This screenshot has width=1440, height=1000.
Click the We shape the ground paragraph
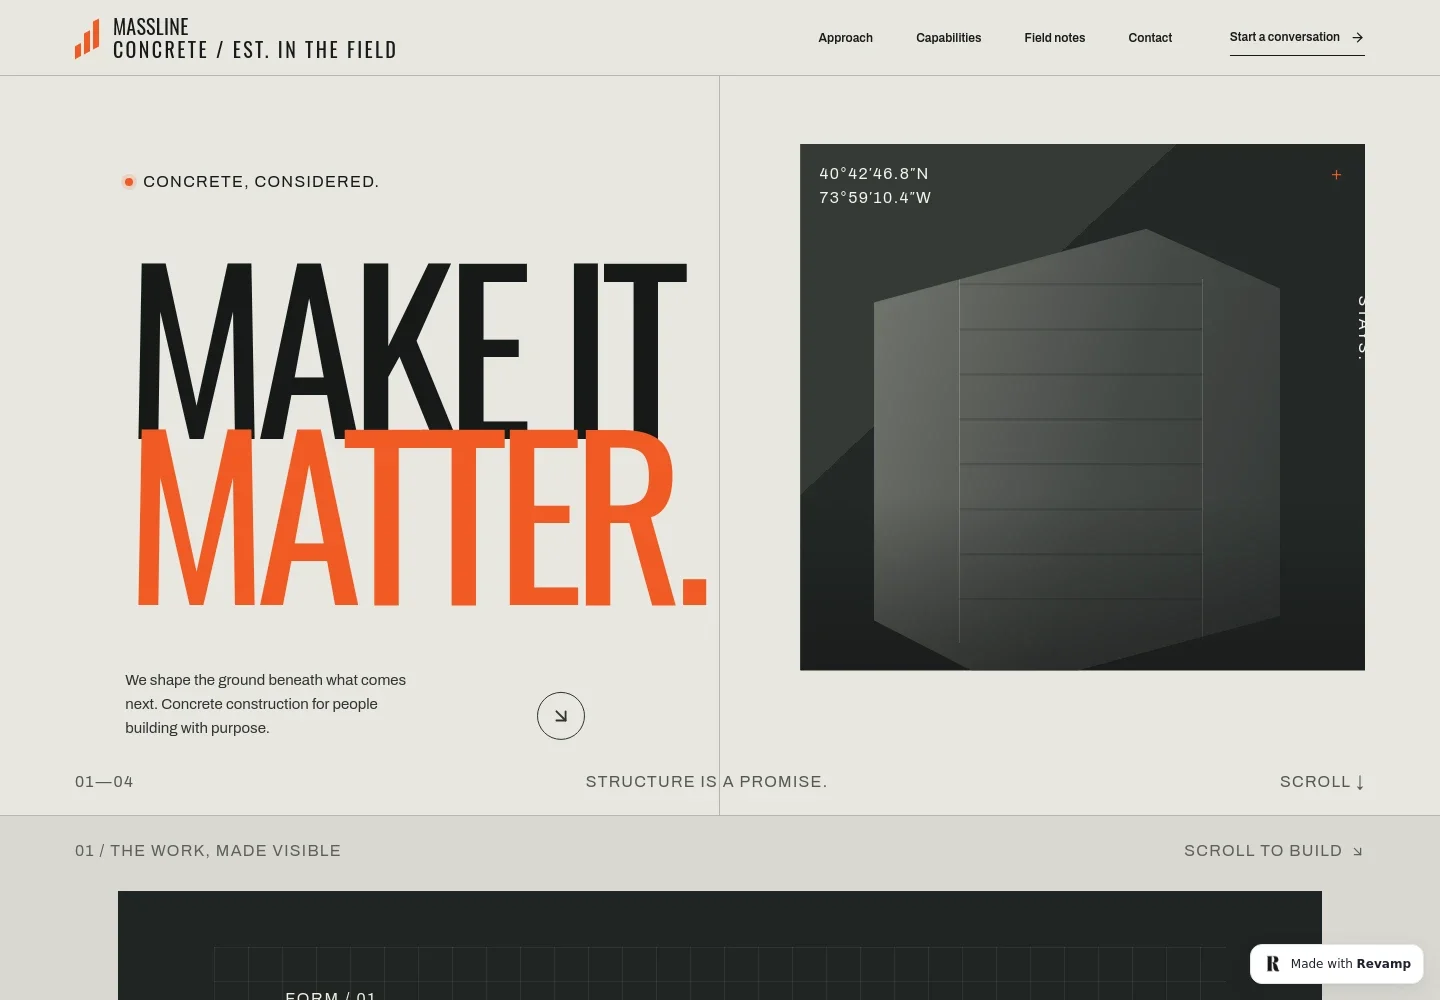click(266, 704)
